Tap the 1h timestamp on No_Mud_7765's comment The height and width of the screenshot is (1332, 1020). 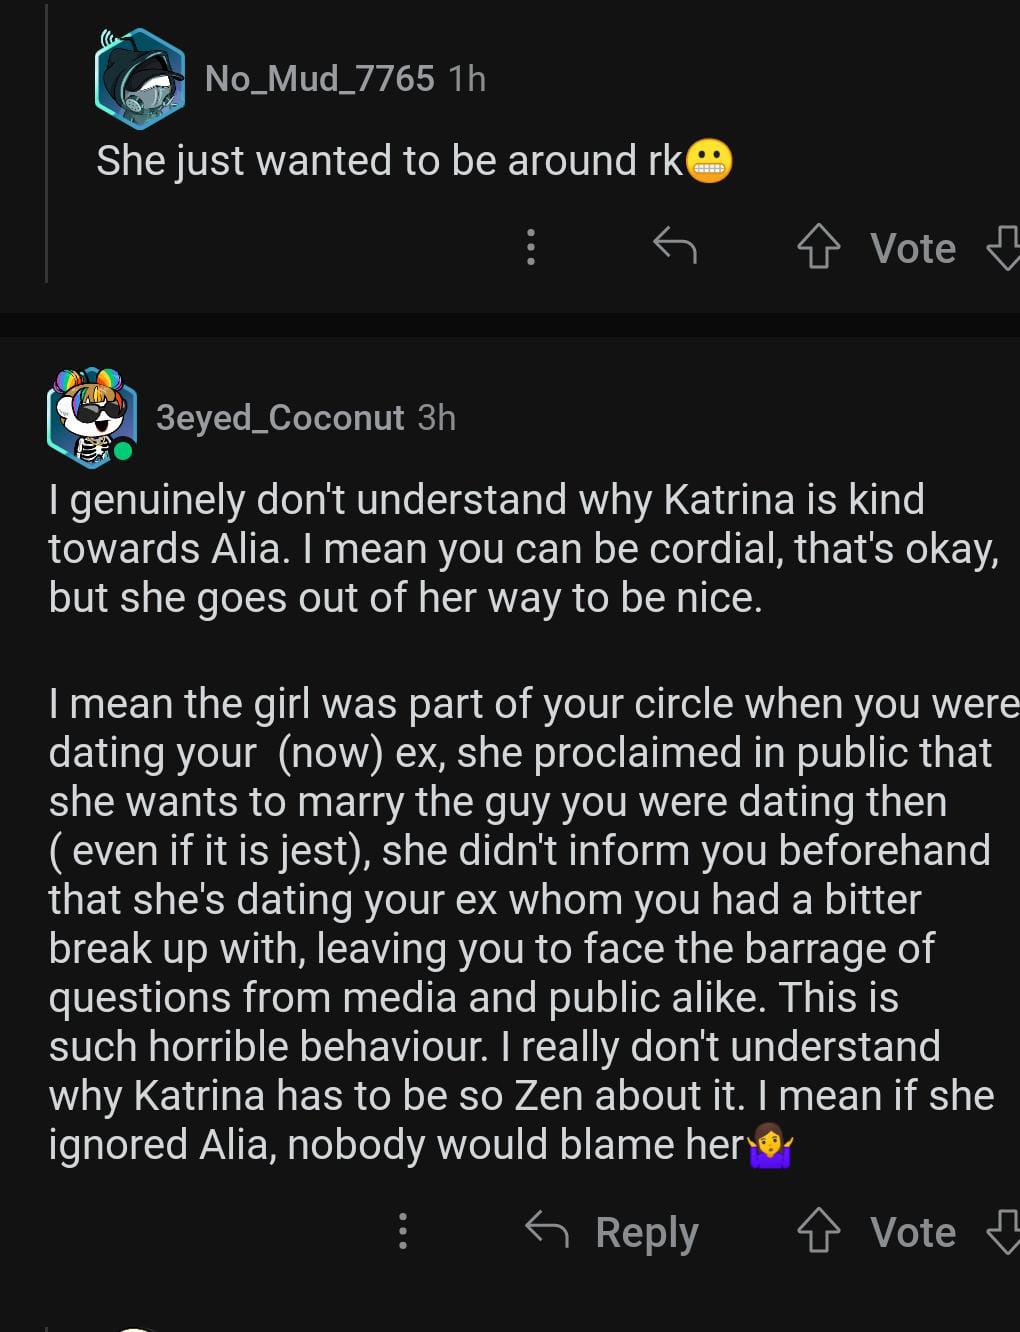click(467, 78)
